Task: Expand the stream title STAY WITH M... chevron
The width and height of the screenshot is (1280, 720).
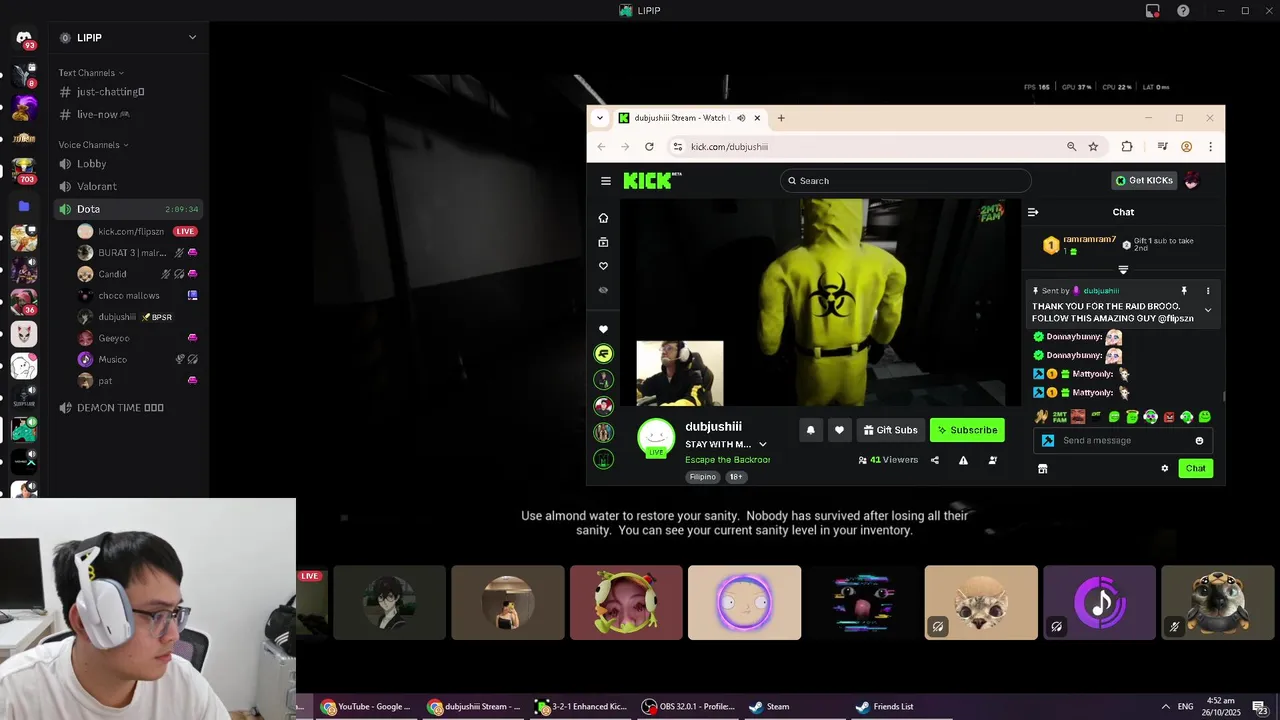Action: [x=763, y=444]
